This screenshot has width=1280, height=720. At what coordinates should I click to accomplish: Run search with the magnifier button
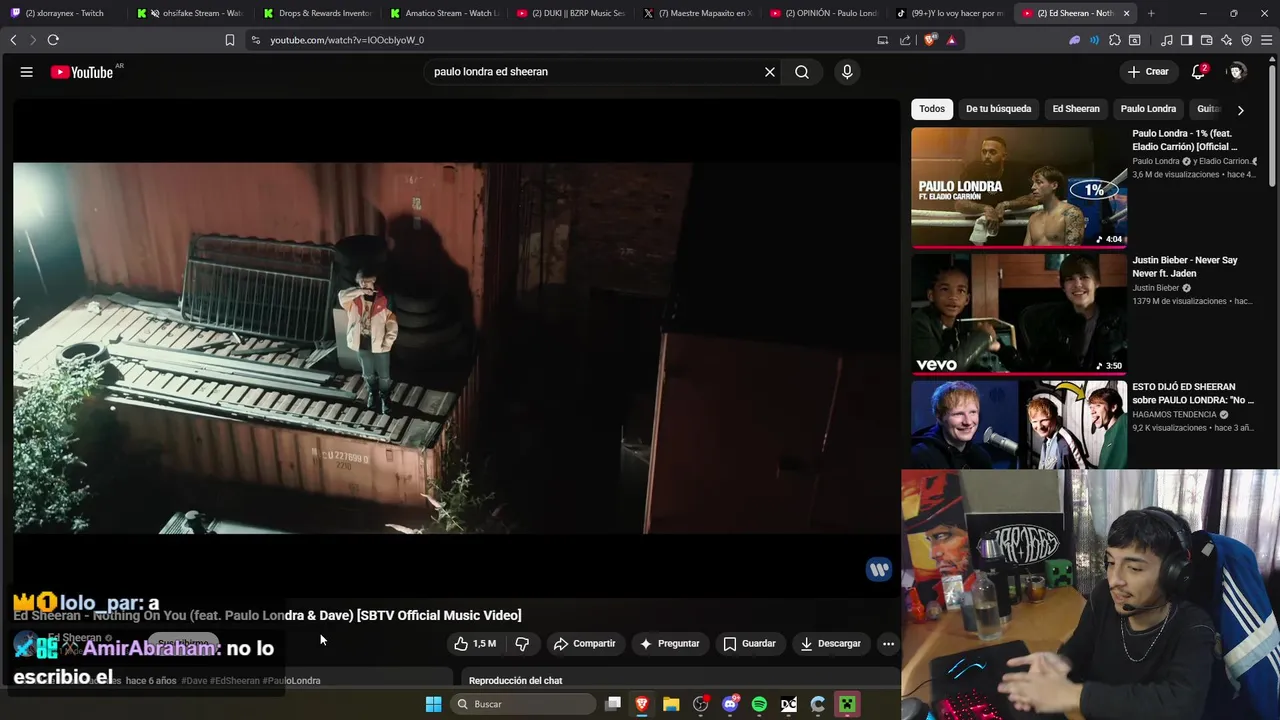[x=802, y=72]
